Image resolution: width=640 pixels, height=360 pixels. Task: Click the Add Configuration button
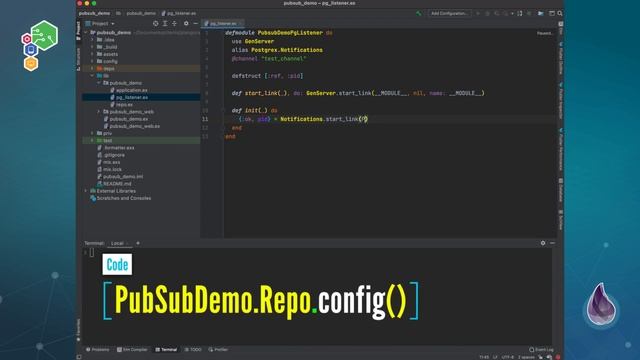tap(449, 13)
